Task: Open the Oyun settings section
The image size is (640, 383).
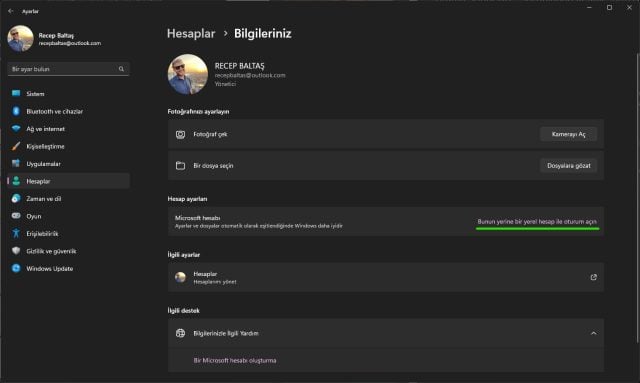Action: (x=69, y=216)
